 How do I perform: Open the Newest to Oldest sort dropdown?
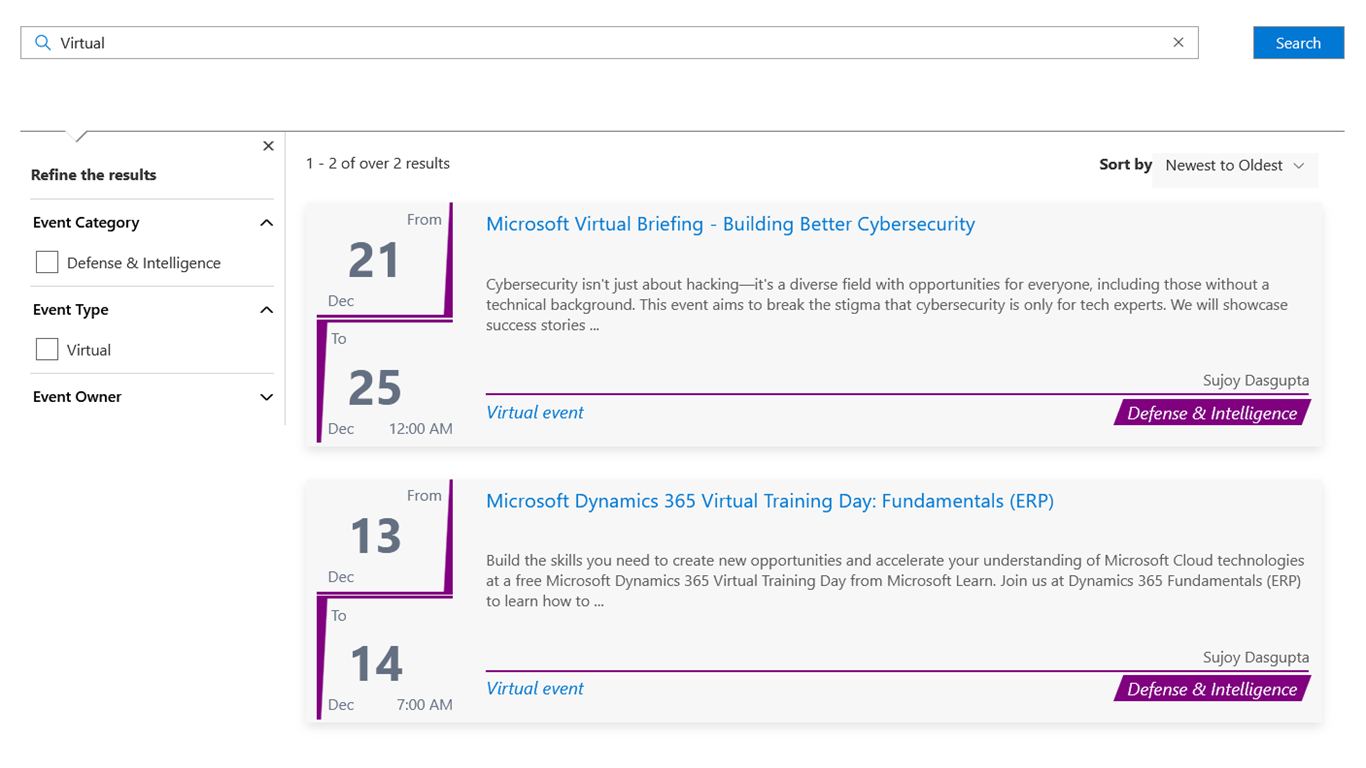coord(1235,166)
